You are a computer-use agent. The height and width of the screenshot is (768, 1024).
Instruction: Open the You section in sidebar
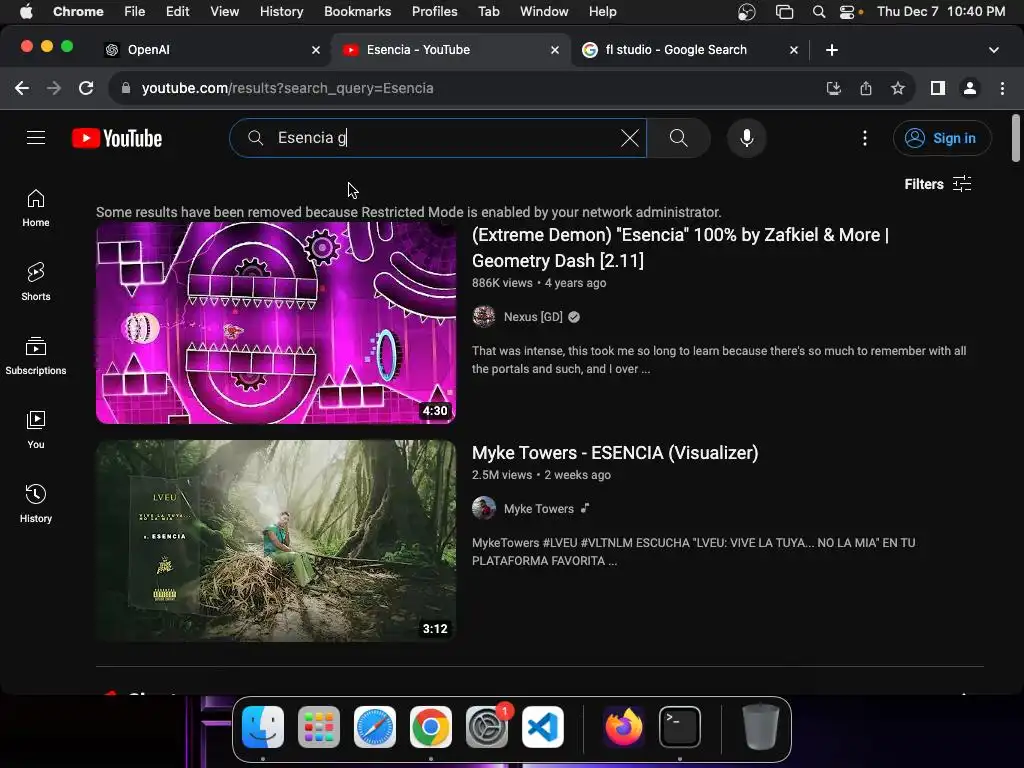click(36, 430)
